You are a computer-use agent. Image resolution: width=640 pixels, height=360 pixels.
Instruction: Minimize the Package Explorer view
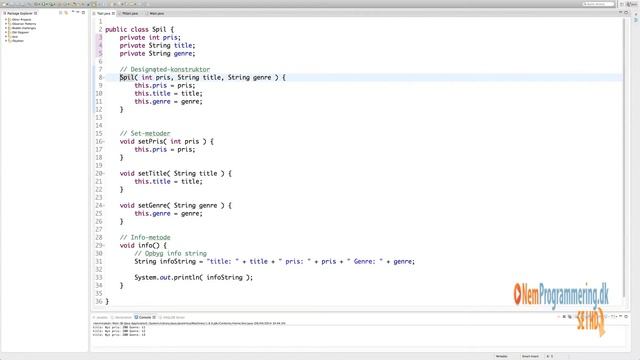tap(78, 12)
